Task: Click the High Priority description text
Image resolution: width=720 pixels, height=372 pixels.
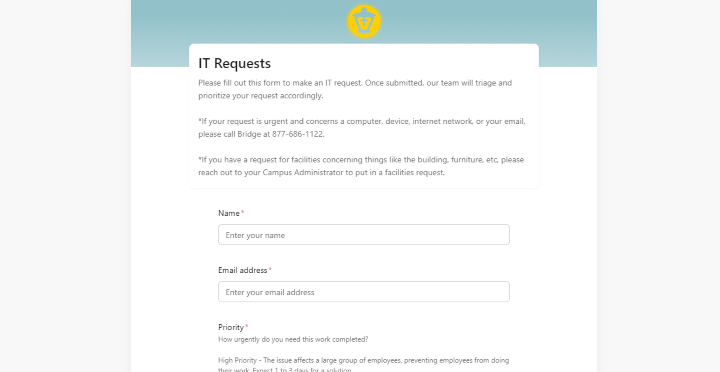Action: 363,365
